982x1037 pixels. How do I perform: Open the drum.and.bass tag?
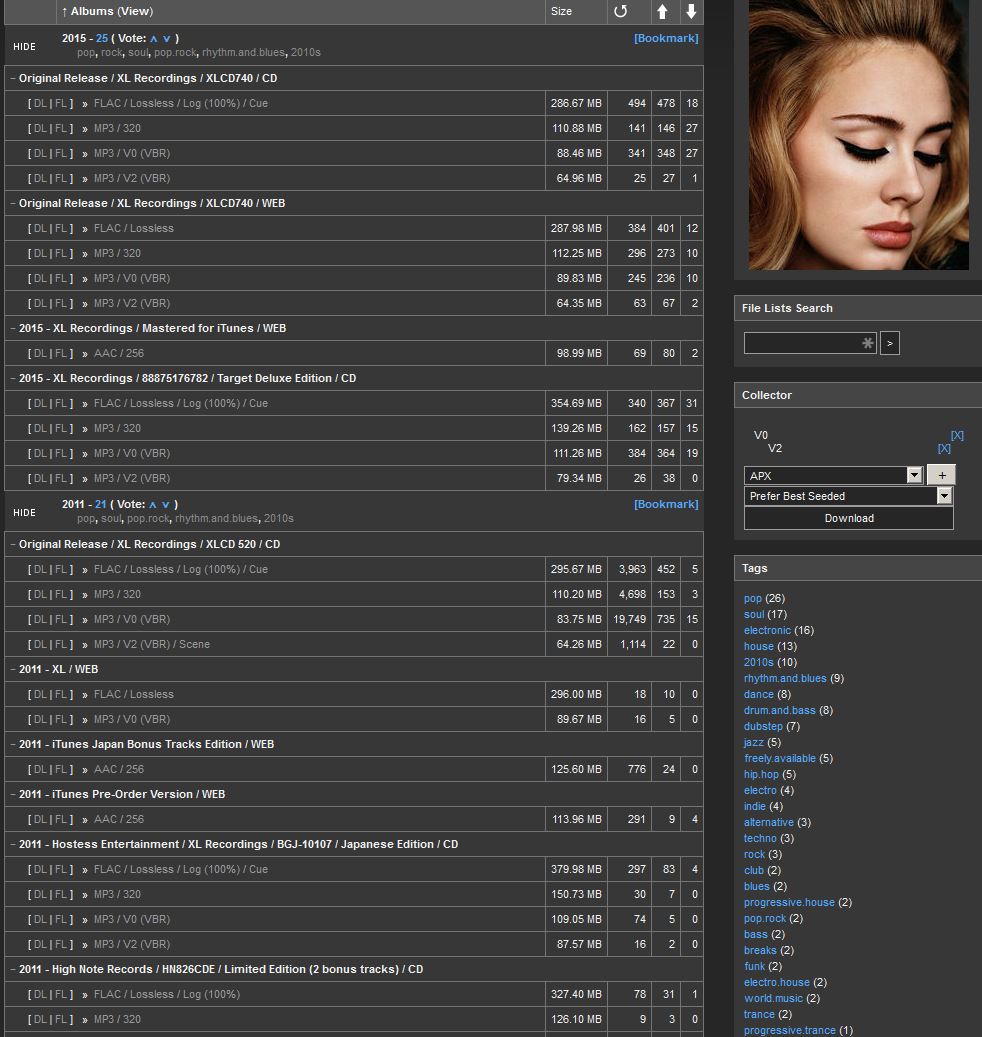[780, 710]
